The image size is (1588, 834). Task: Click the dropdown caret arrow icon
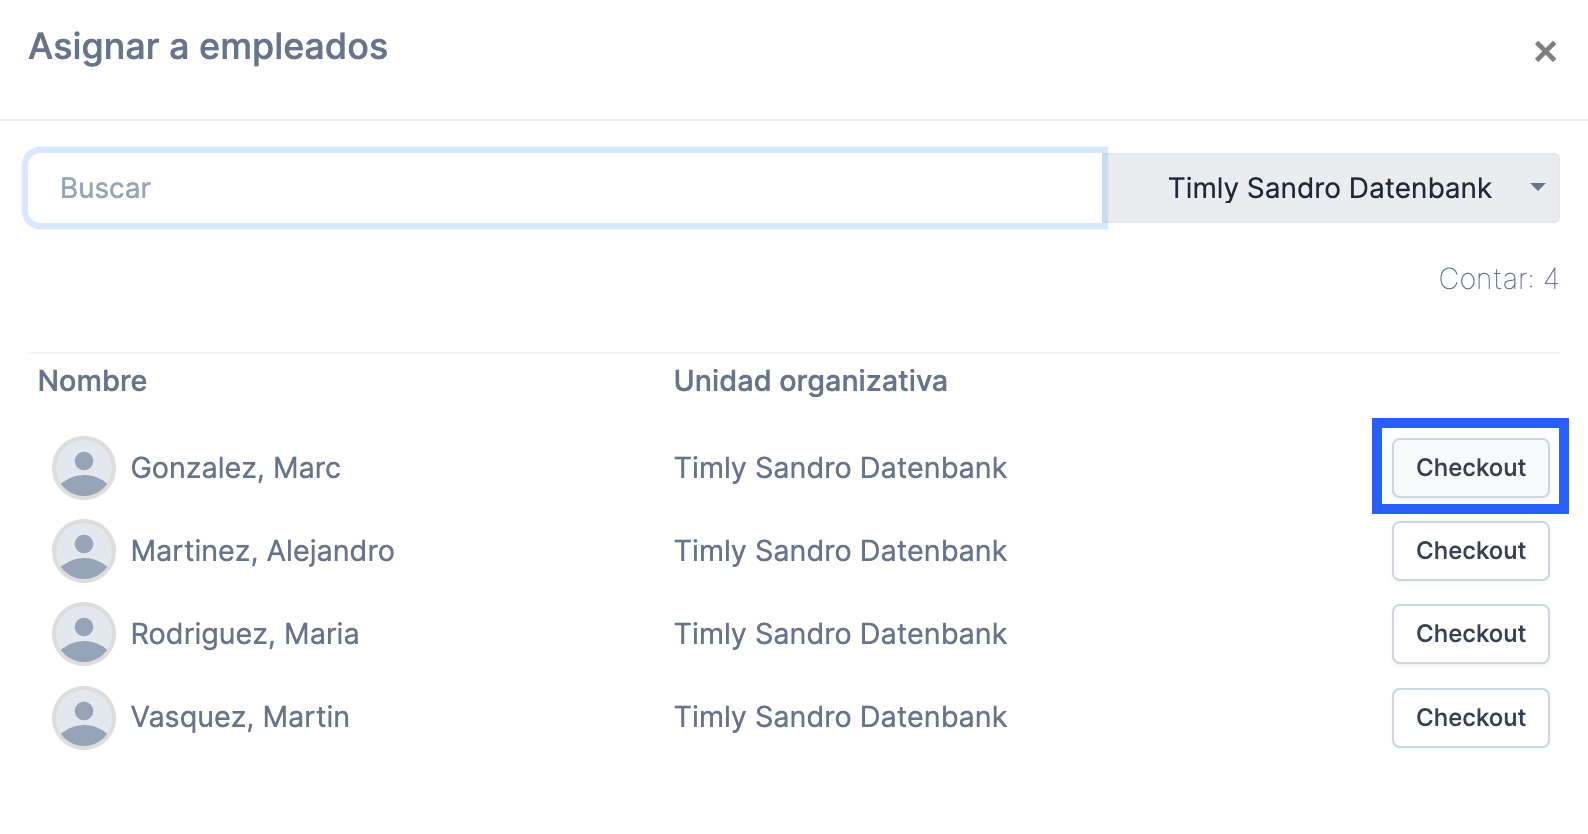point(1537,187)
